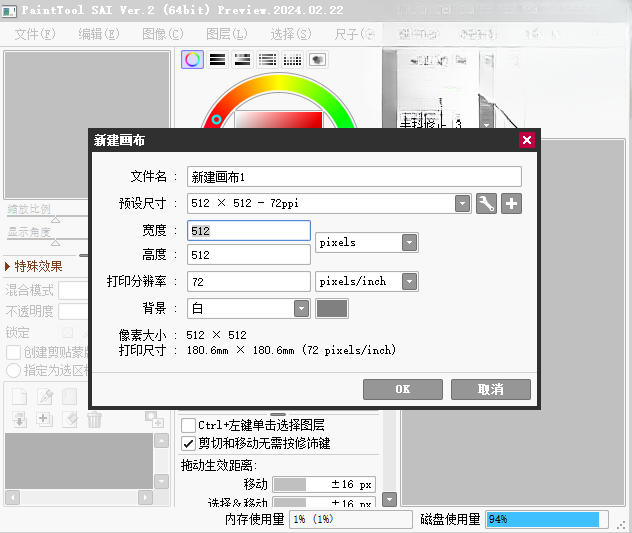Screen dimensions: 632x533
Task: Show the HSV slider panel icon
Action: tap(242, 60)
